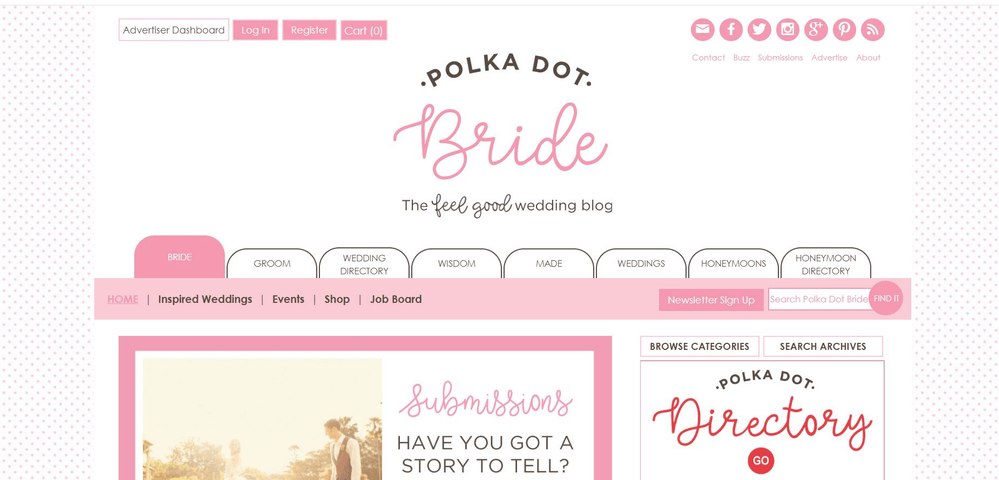Viewport: 999px width, 480px height.
Task: Click the Newsletter Sign Up button
Action: (711, 300)
